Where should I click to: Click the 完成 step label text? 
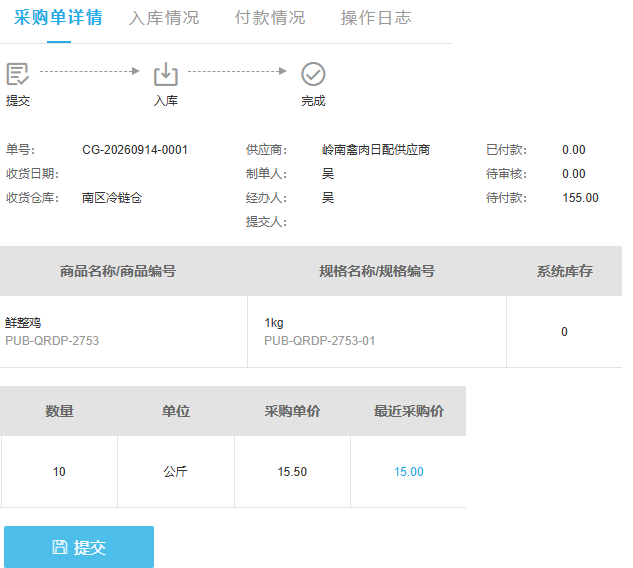coord(313,101)
